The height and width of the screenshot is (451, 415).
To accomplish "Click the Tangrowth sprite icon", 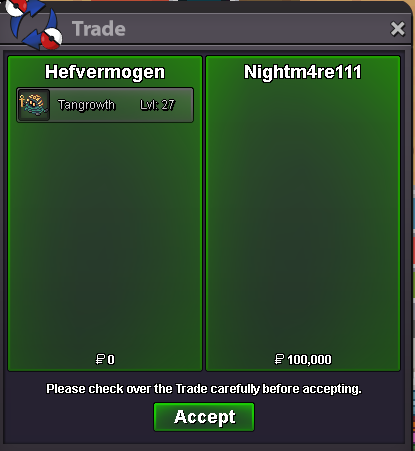I will (x=34, y=105).
